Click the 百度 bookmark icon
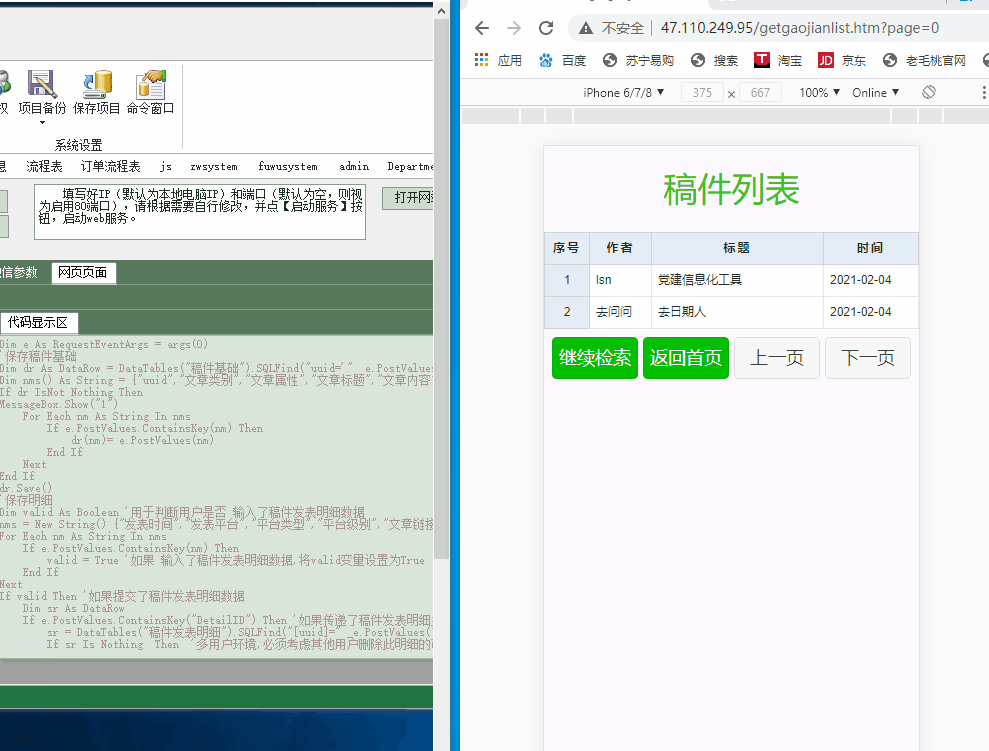The image size is (989, 751). coord(548,60)
